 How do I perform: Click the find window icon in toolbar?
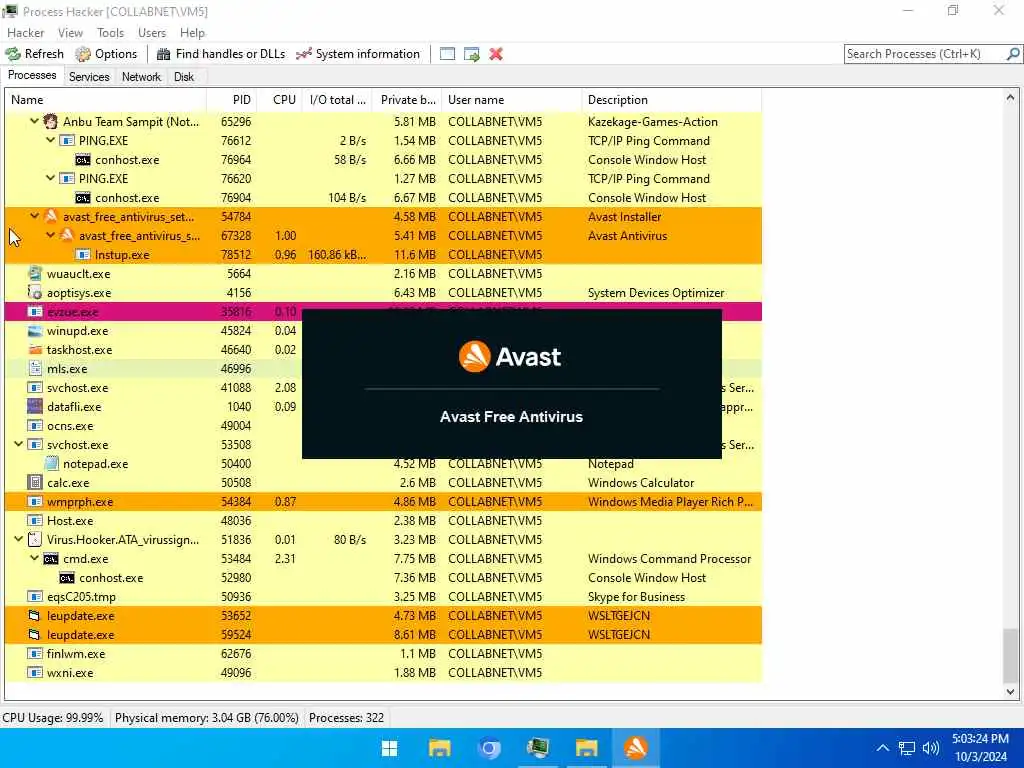447,54
